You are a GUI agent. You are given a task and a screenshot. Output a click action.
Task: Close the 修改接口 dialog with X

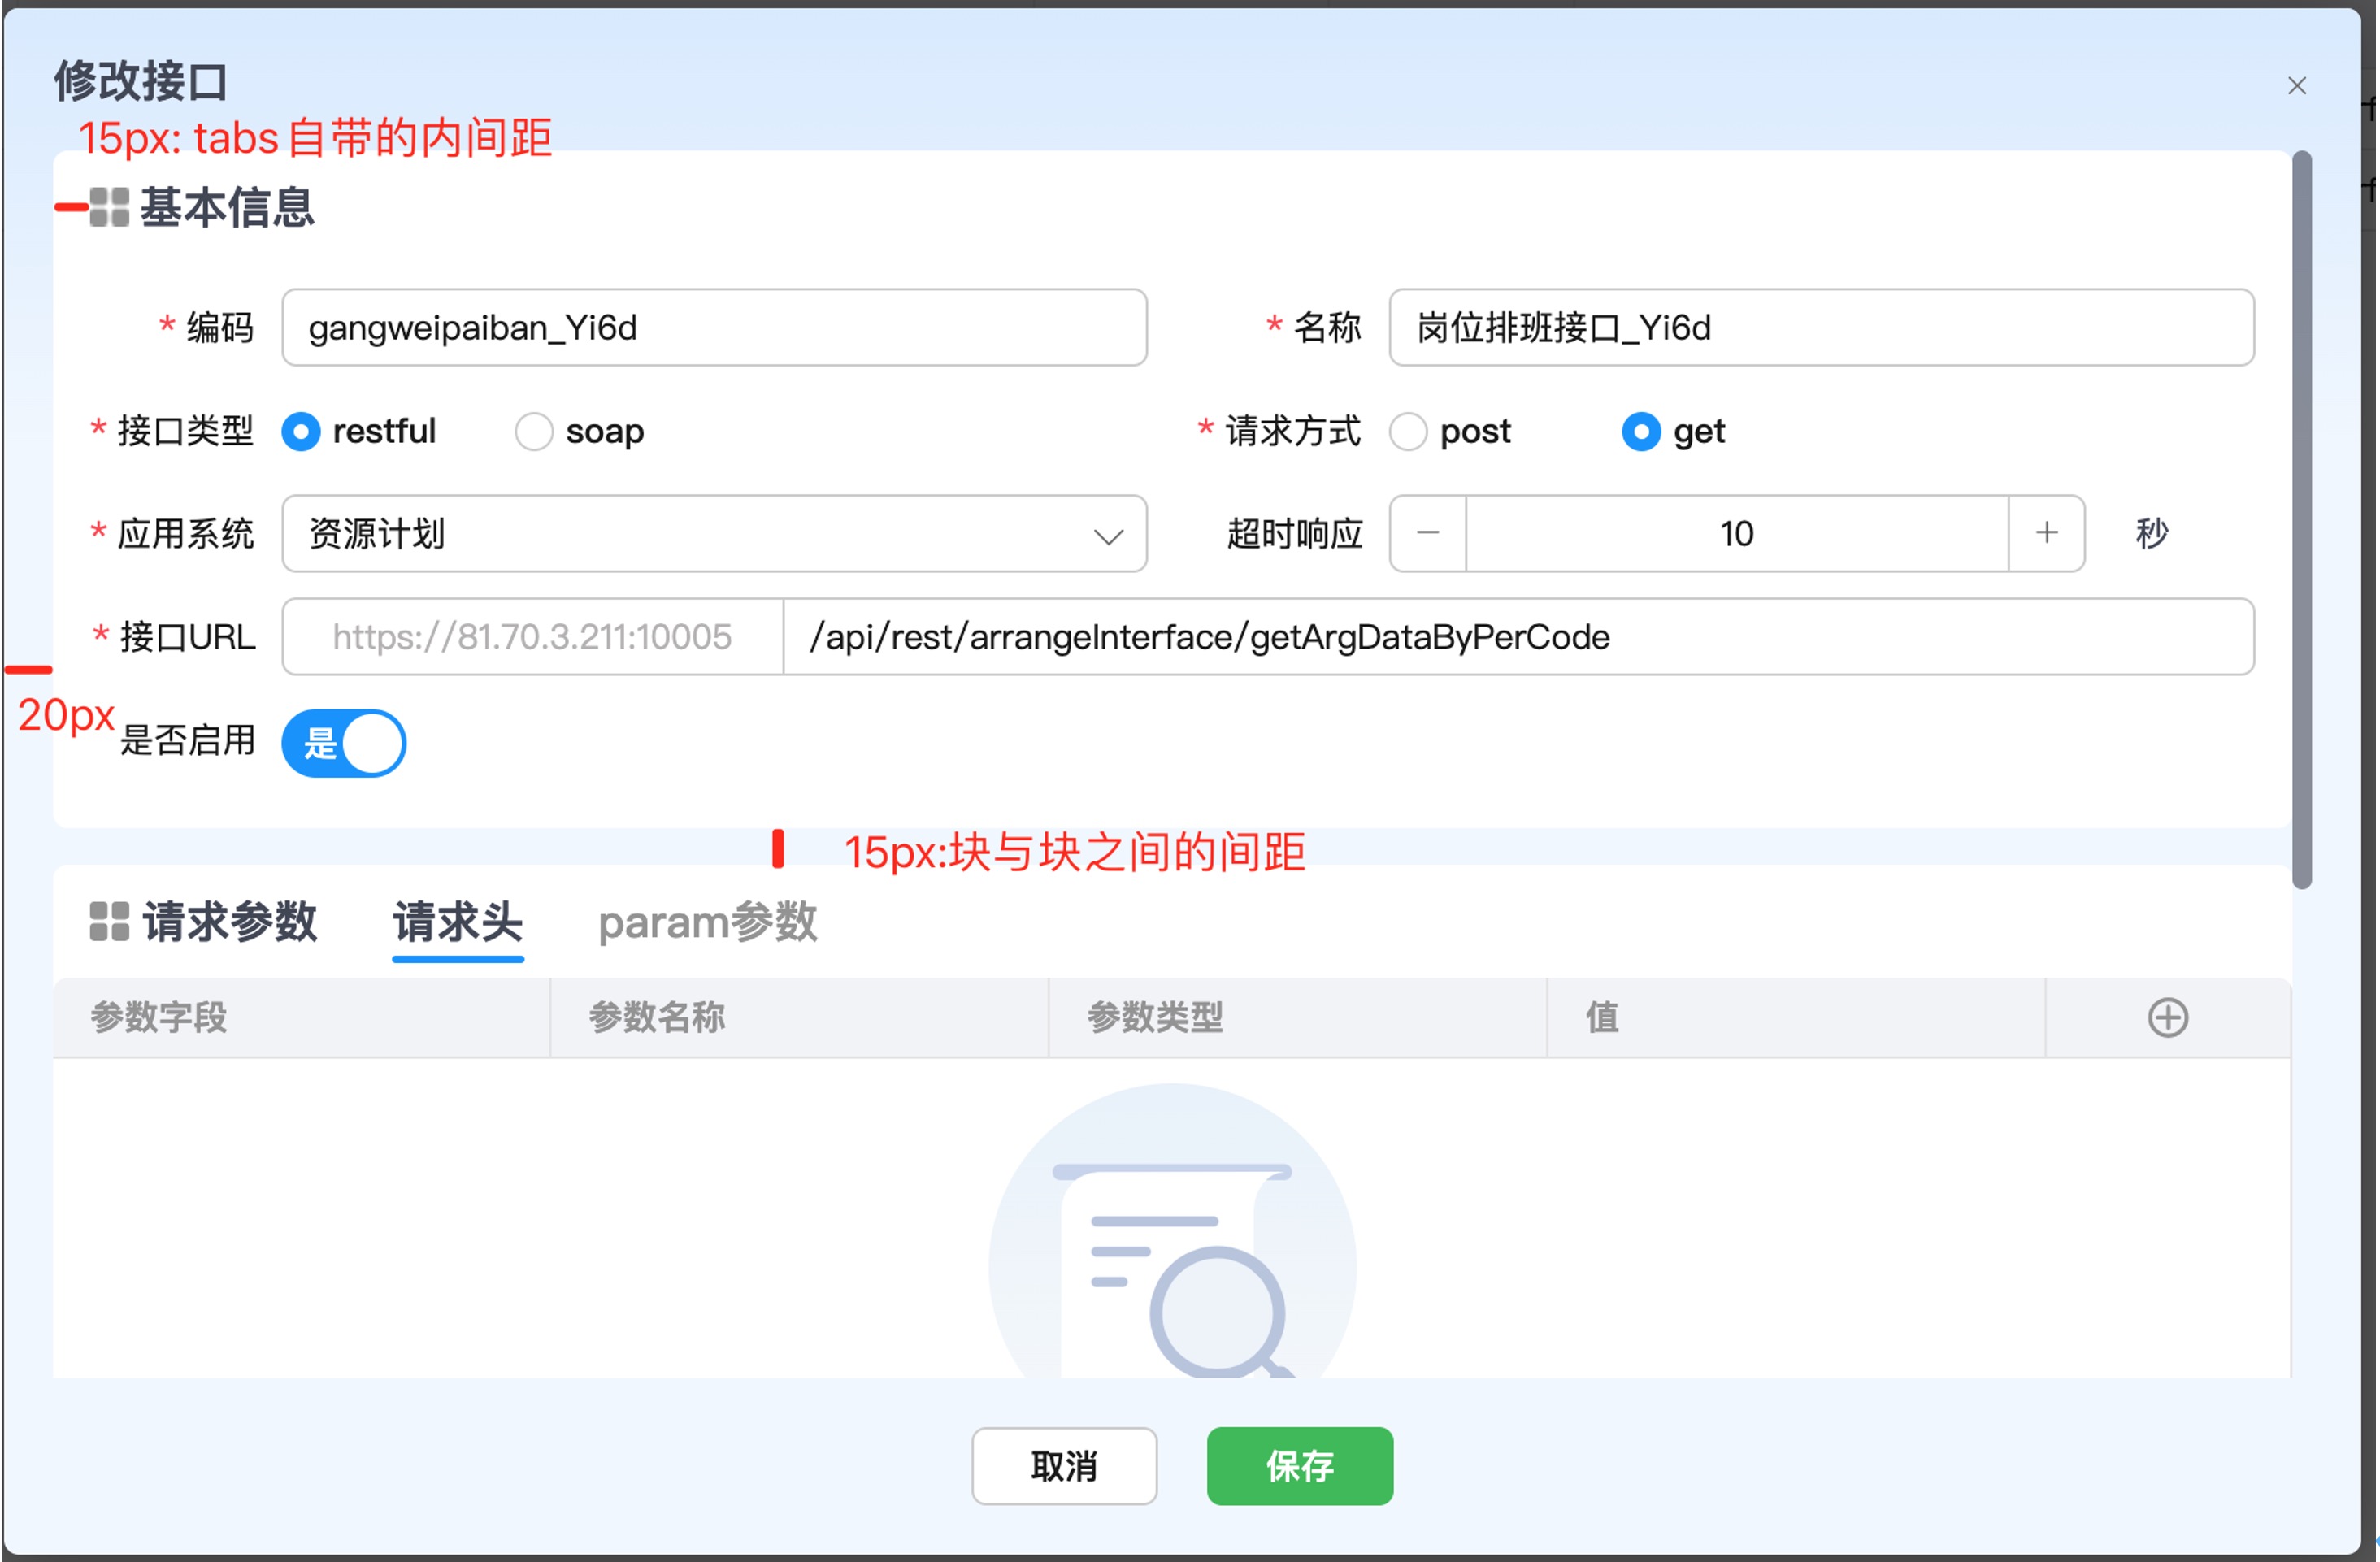click(2296, 86)
